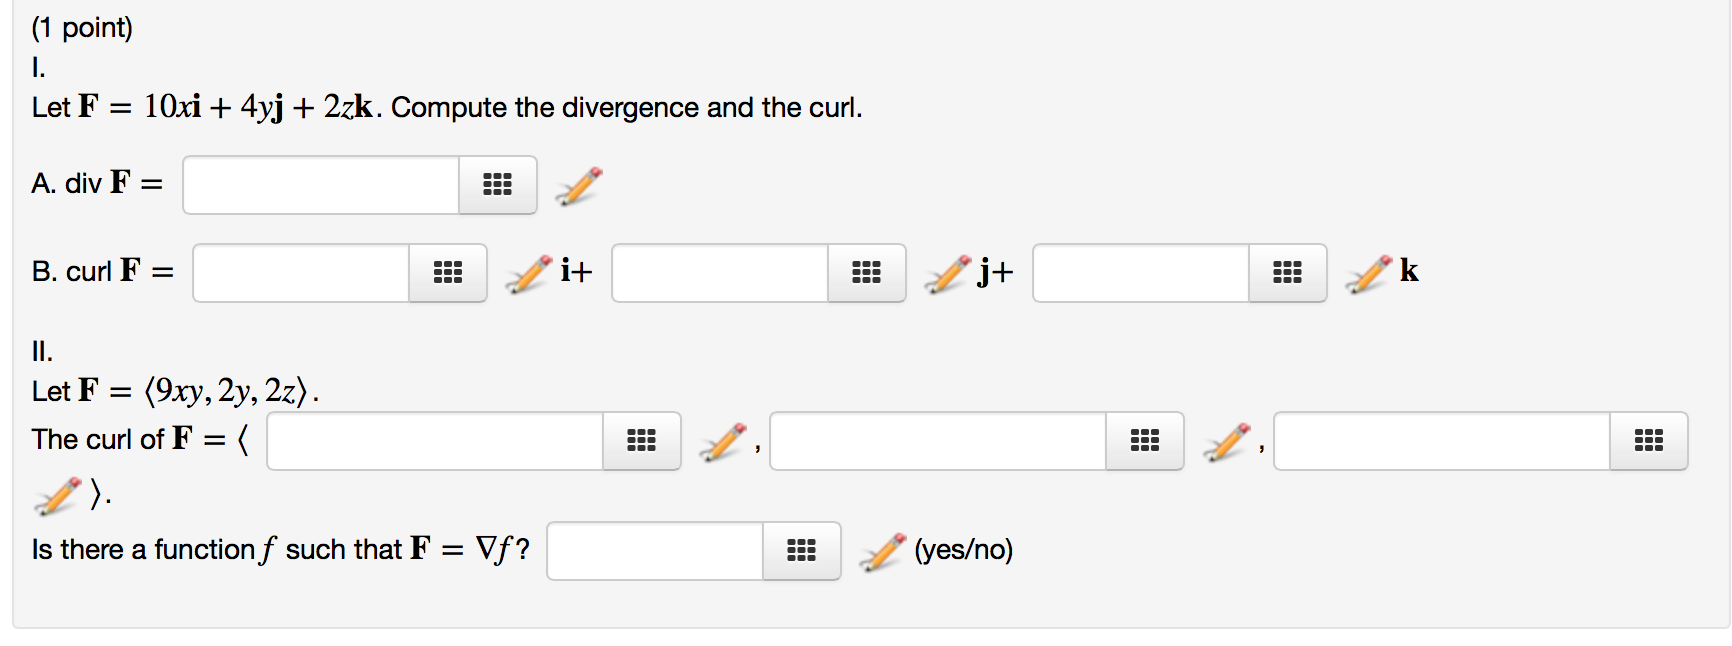Select the yes/no answer field

655,551
